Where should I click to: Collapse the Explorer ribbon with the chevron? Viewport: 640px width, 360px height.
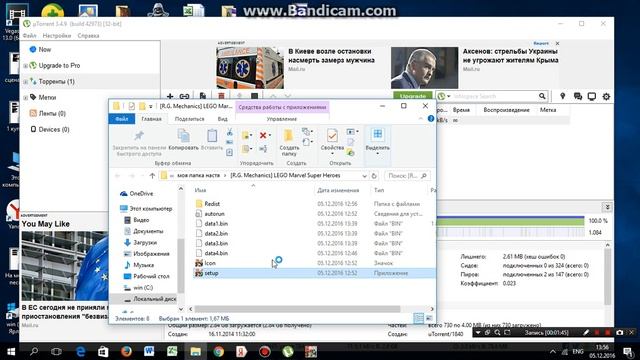pos(421,119)
